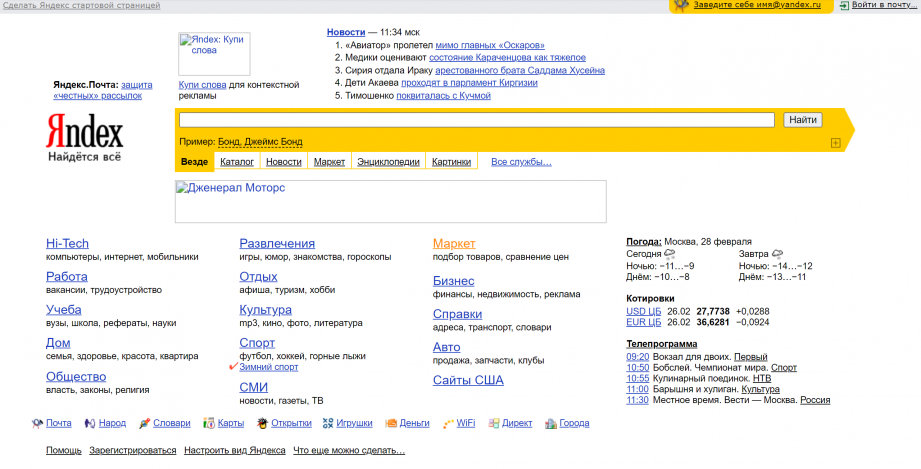Click the Найти search button
The width and height of the screenshot is (921, 469).
(803, 120)
